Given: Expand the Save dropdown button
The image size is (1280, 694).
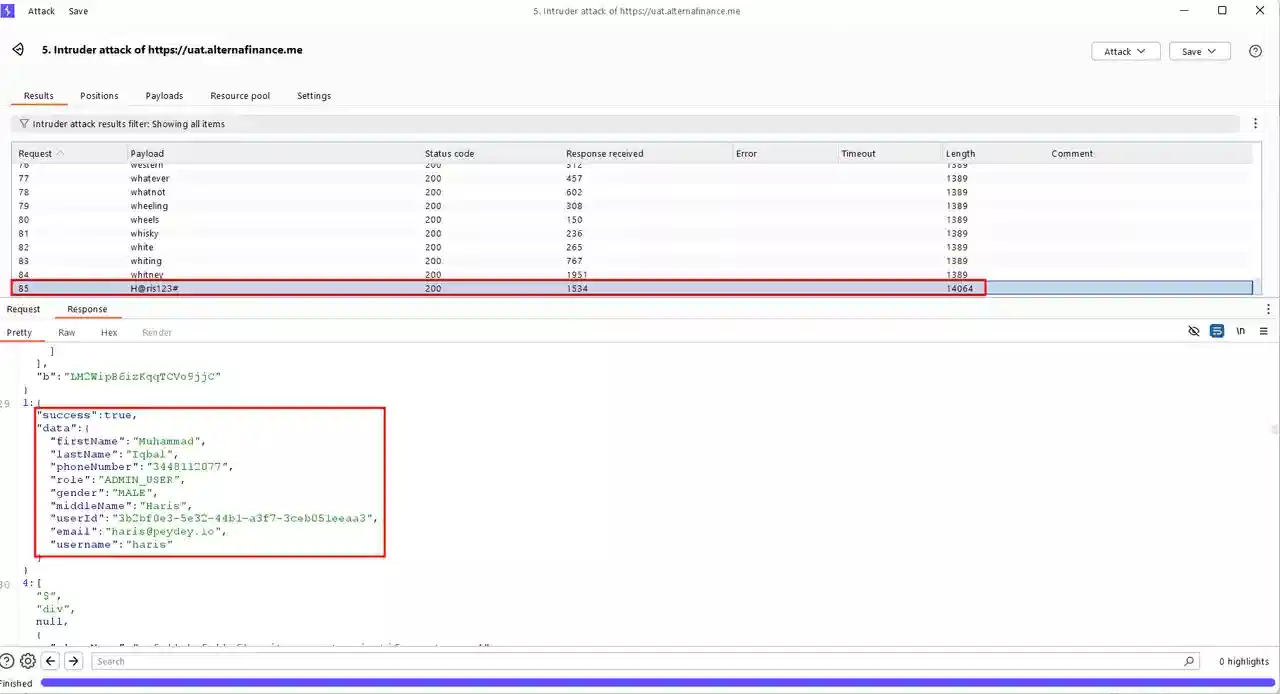Looking at the screenshot, I should pyautogui.click(x=1199, y=51).
